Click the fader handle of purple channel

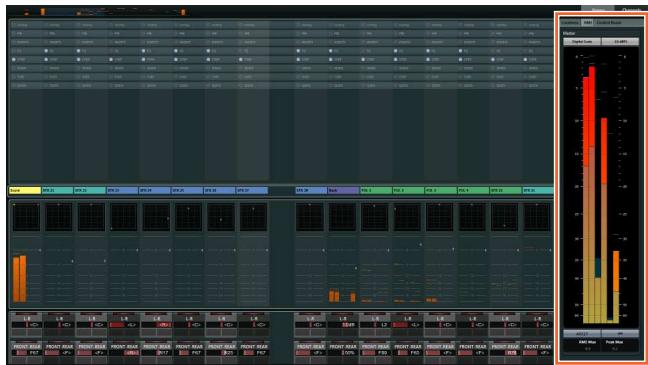pos(356,268)
